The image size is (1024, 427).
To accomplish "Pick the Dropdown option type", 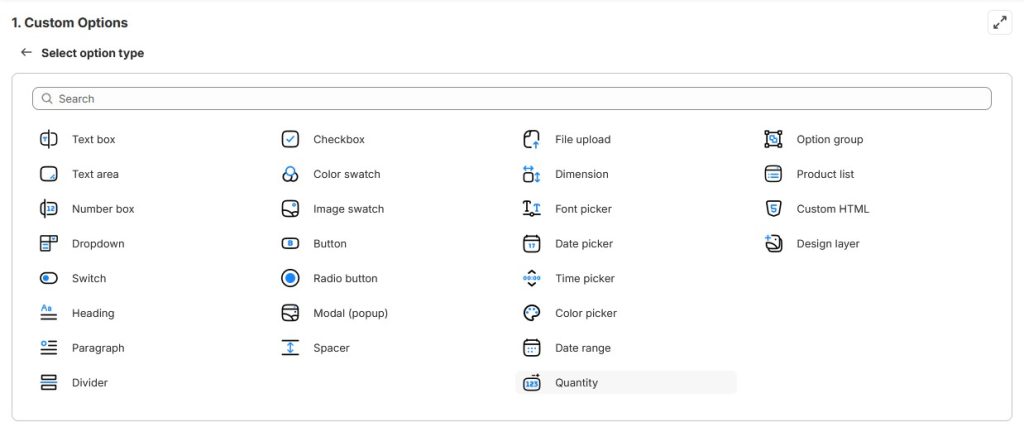I will (97, 244).
